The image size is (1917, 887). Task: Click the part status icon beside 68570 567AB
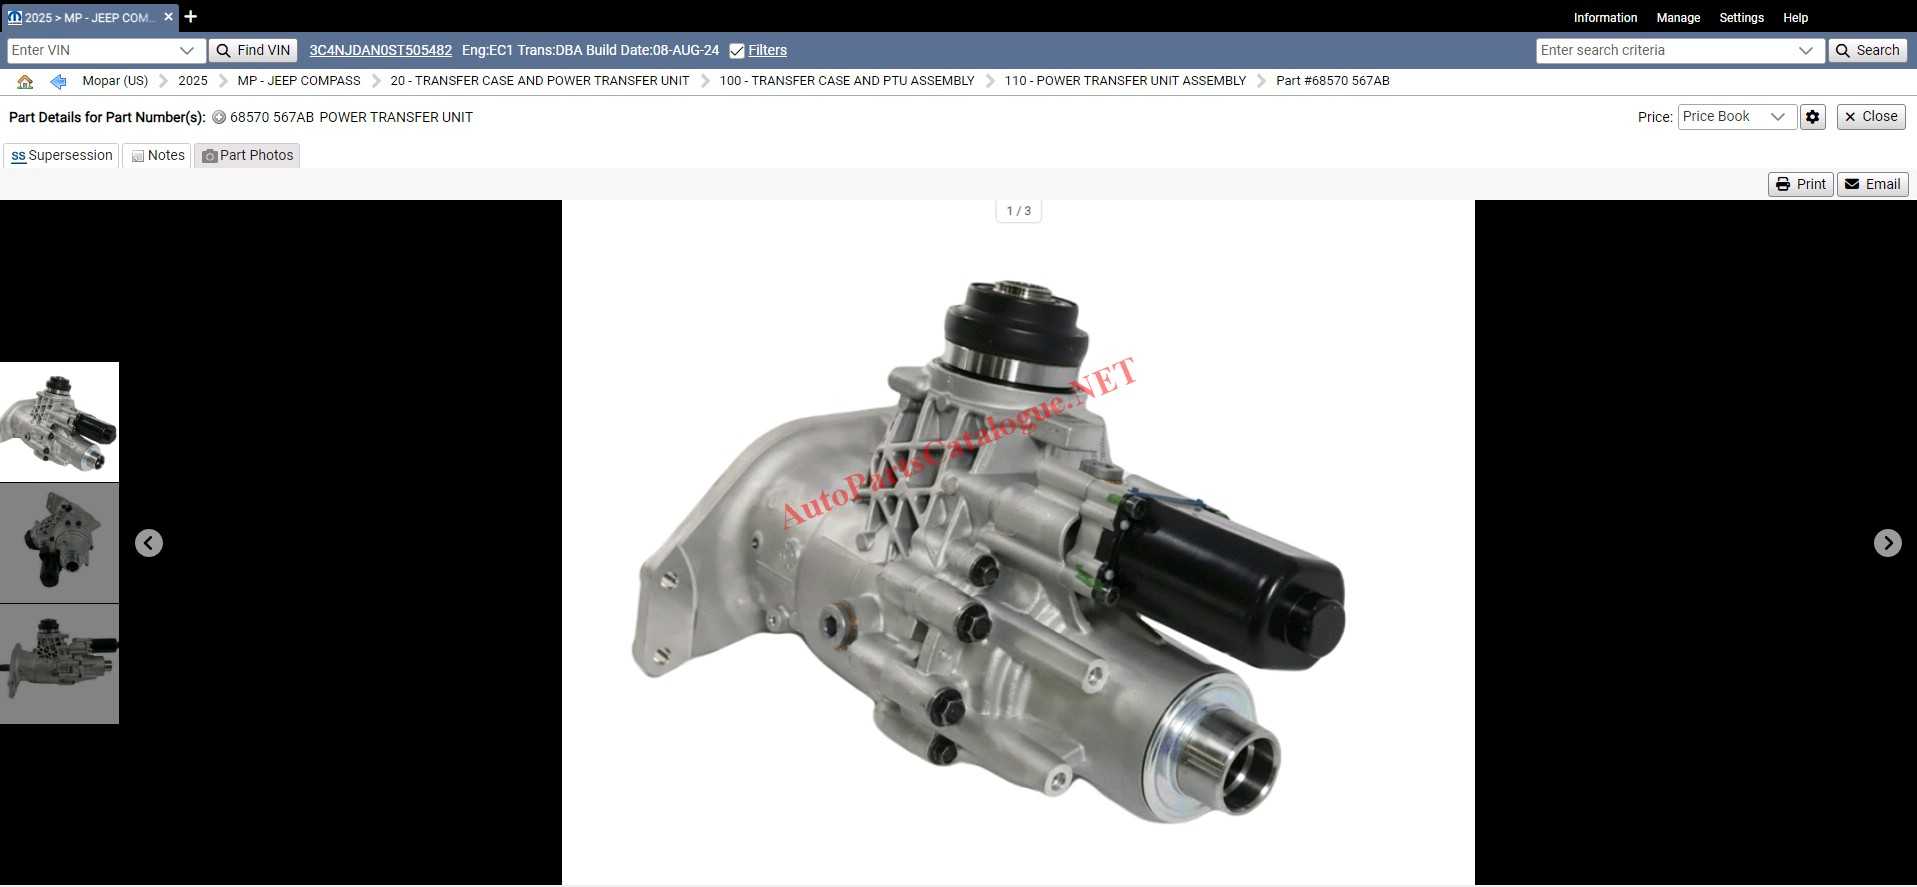[219, 117]
